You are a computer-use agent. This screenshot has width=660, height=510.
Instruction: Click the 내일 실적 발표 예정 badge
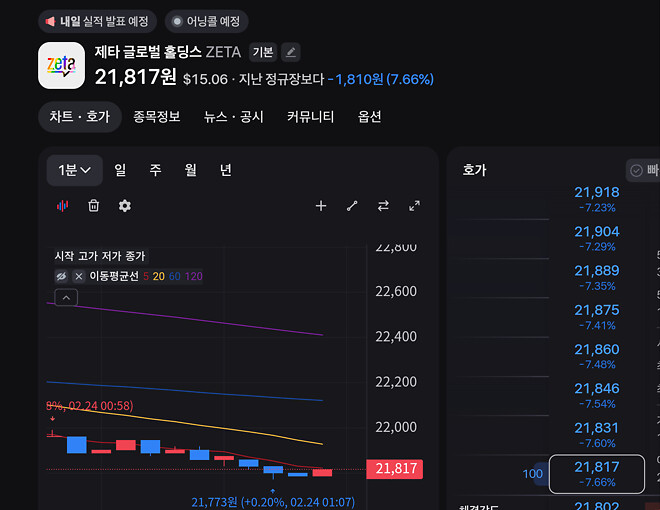tap(98, 21)
